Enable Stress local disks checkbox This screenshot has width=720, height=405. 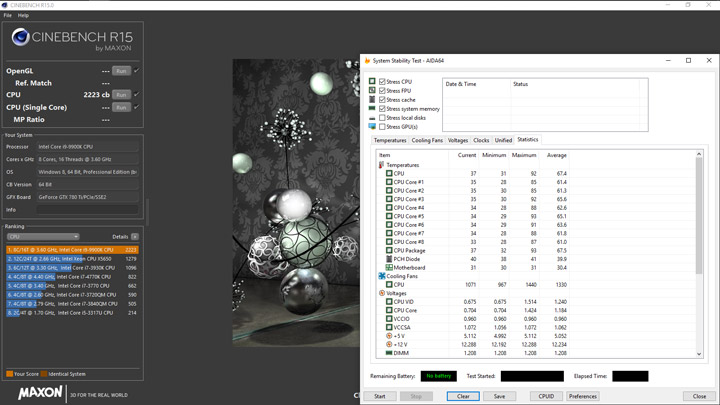tap(382, 118)
